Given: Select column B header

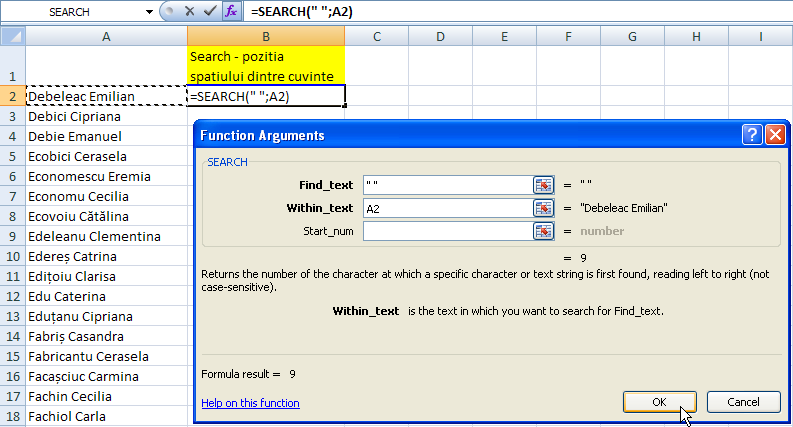Looking at the screenshot, I should [x=266, y=36].
